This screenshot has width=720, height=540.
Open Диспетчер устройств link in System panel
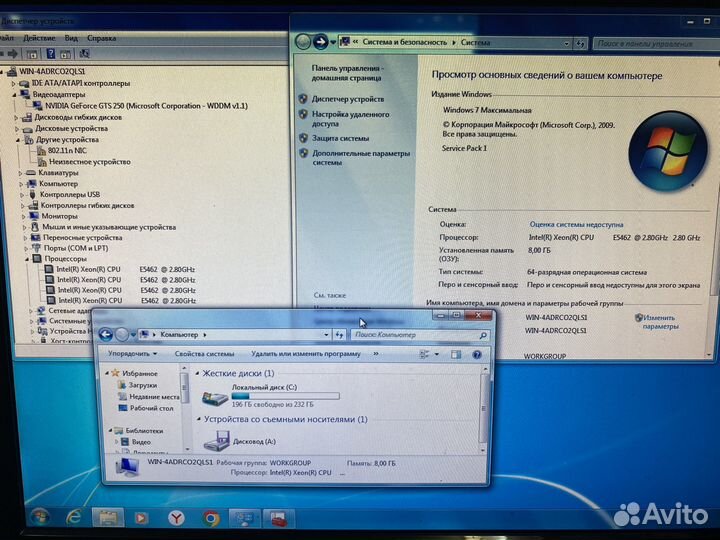pyautogui.click(x=348, y=99)
